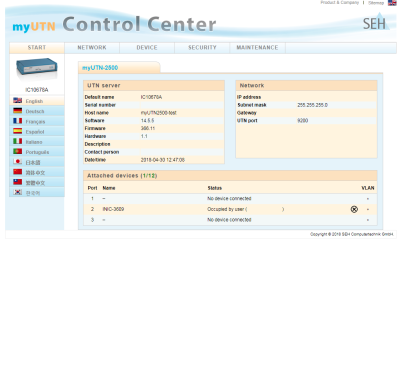
Task: Choose the French flag icon
Action: click(x=18, y=121)
